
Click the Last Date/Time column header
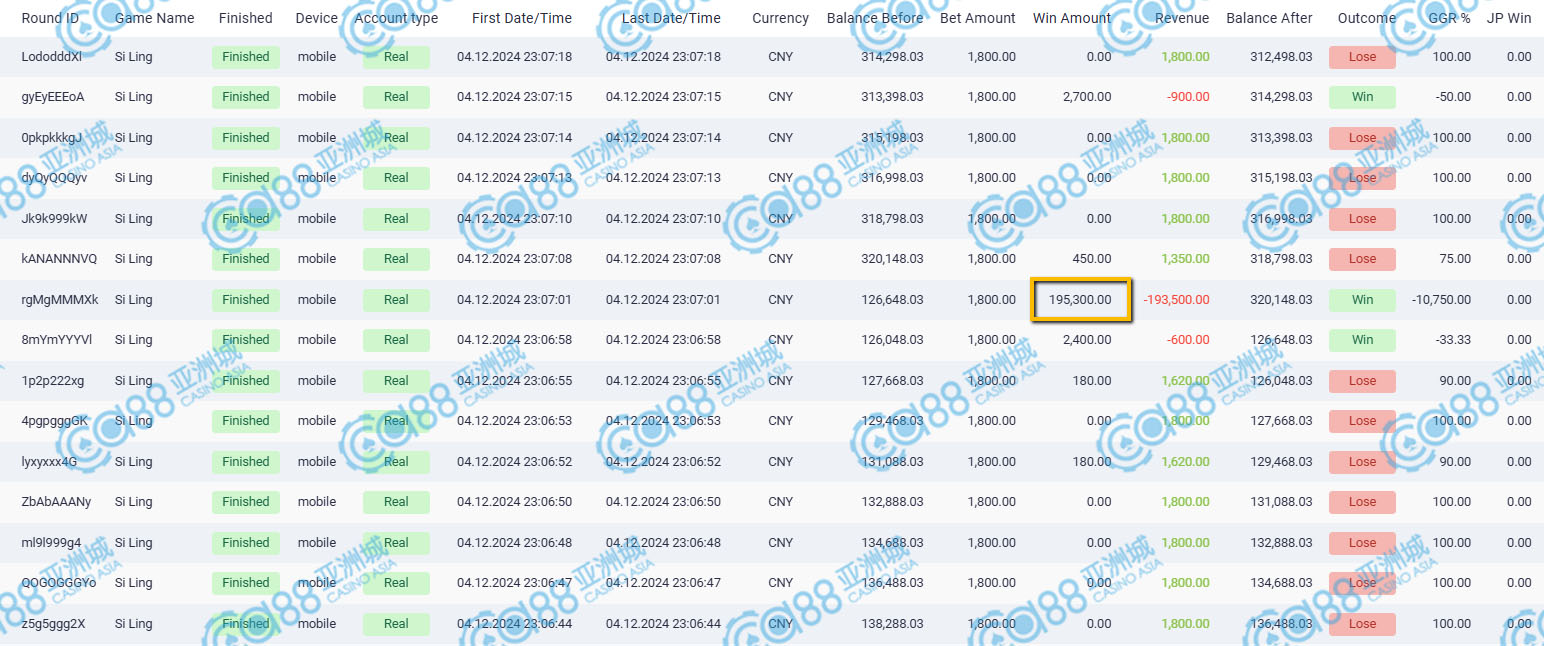tap(671, 18)
